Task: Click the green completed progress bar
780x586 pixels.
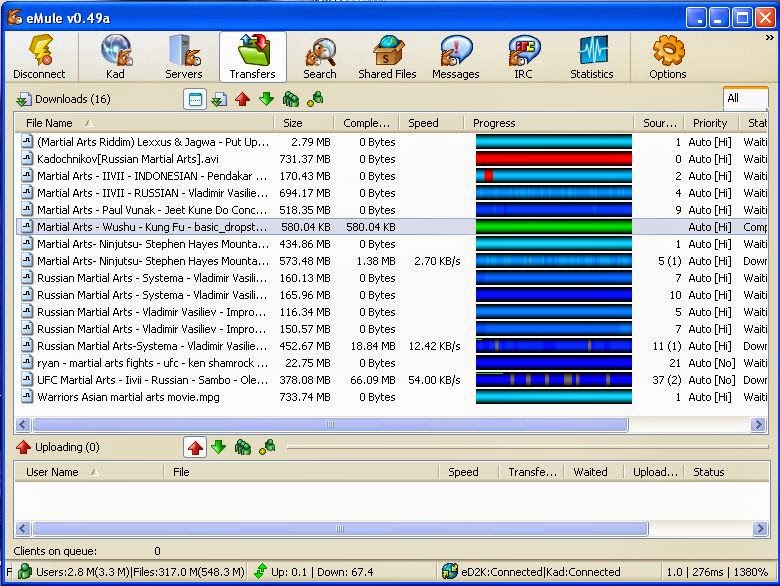Action: (554, 227)
